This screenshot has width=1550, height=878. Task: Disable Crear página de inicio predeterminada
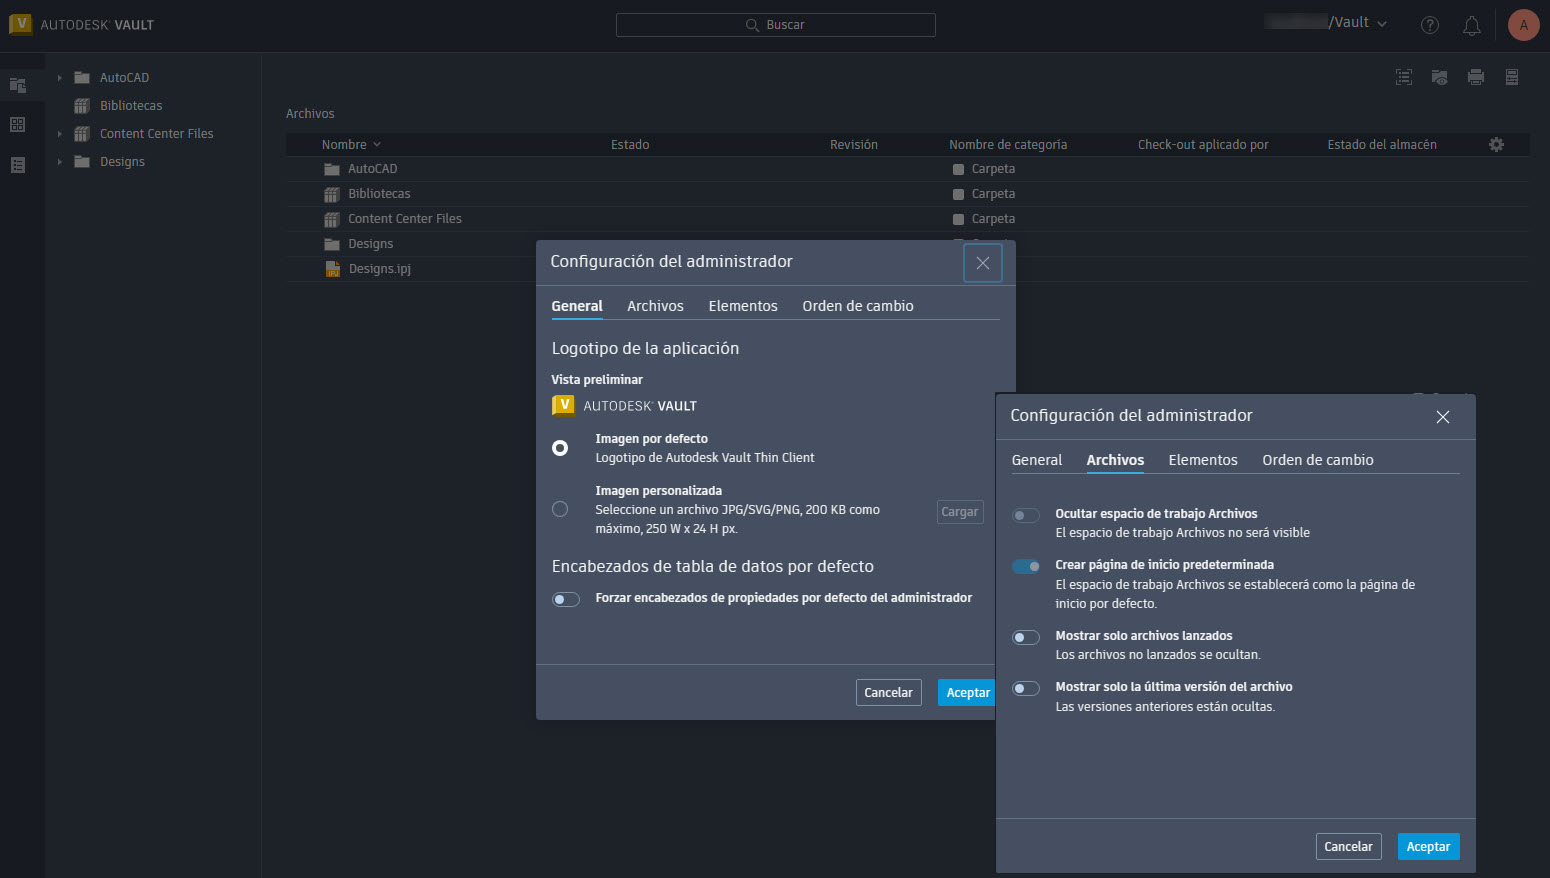(x=1026, y=566)
